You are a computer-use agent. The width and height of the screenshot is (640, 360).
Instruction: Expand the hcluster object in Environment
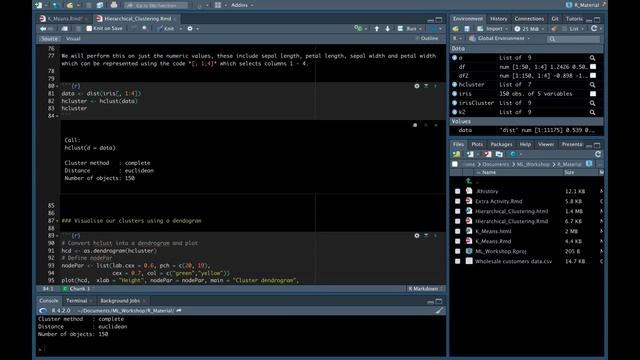point(454,85)
